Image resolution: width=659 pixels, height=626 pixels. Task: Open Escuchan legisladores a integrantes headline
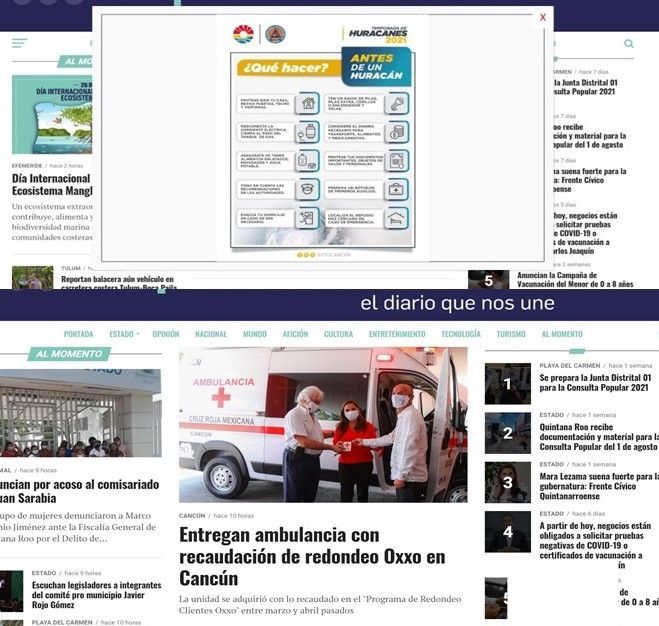tap(96, 595)
